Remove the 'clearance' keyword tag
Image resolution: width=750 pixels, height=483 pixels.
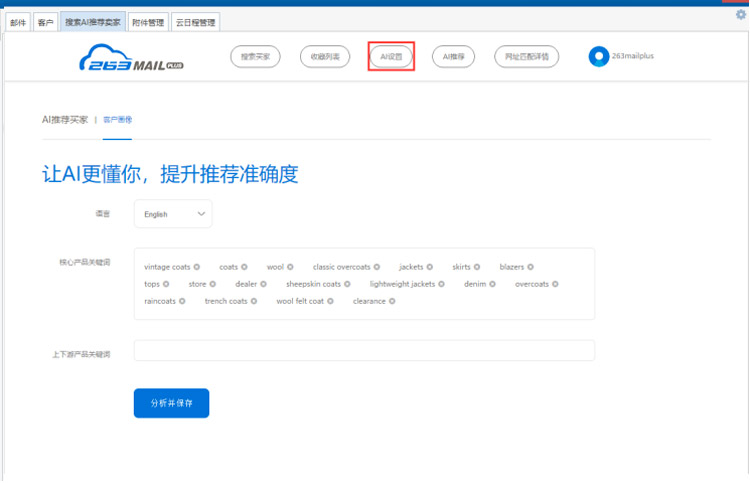coord(392,301)
